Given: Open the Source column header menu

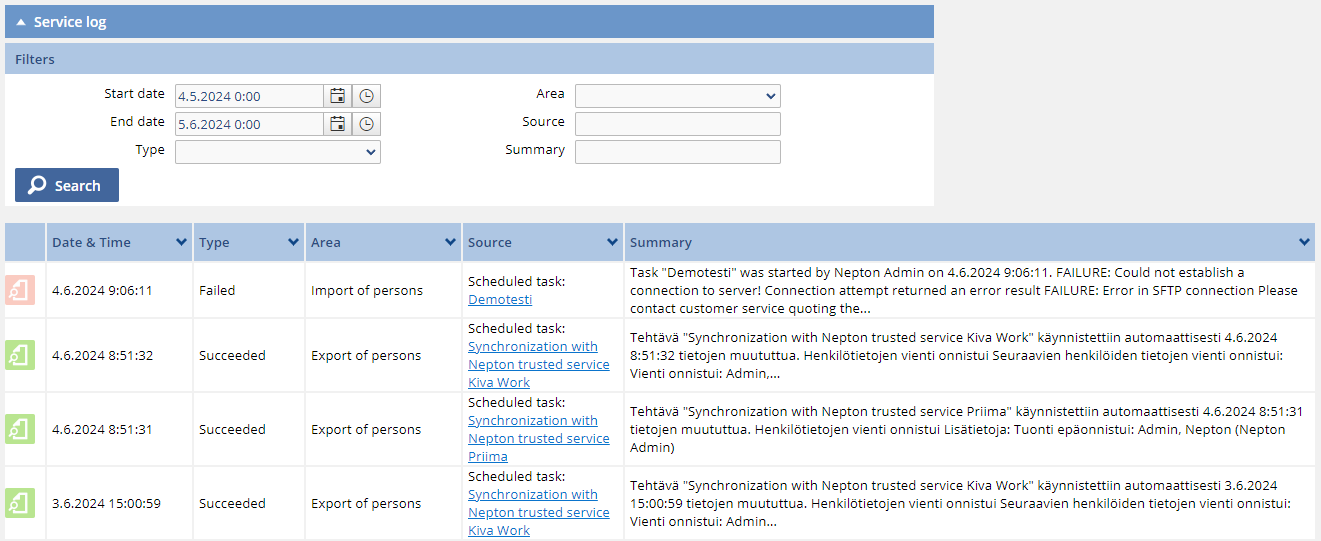Looking at the screenshot, I should tap(612, 242).
